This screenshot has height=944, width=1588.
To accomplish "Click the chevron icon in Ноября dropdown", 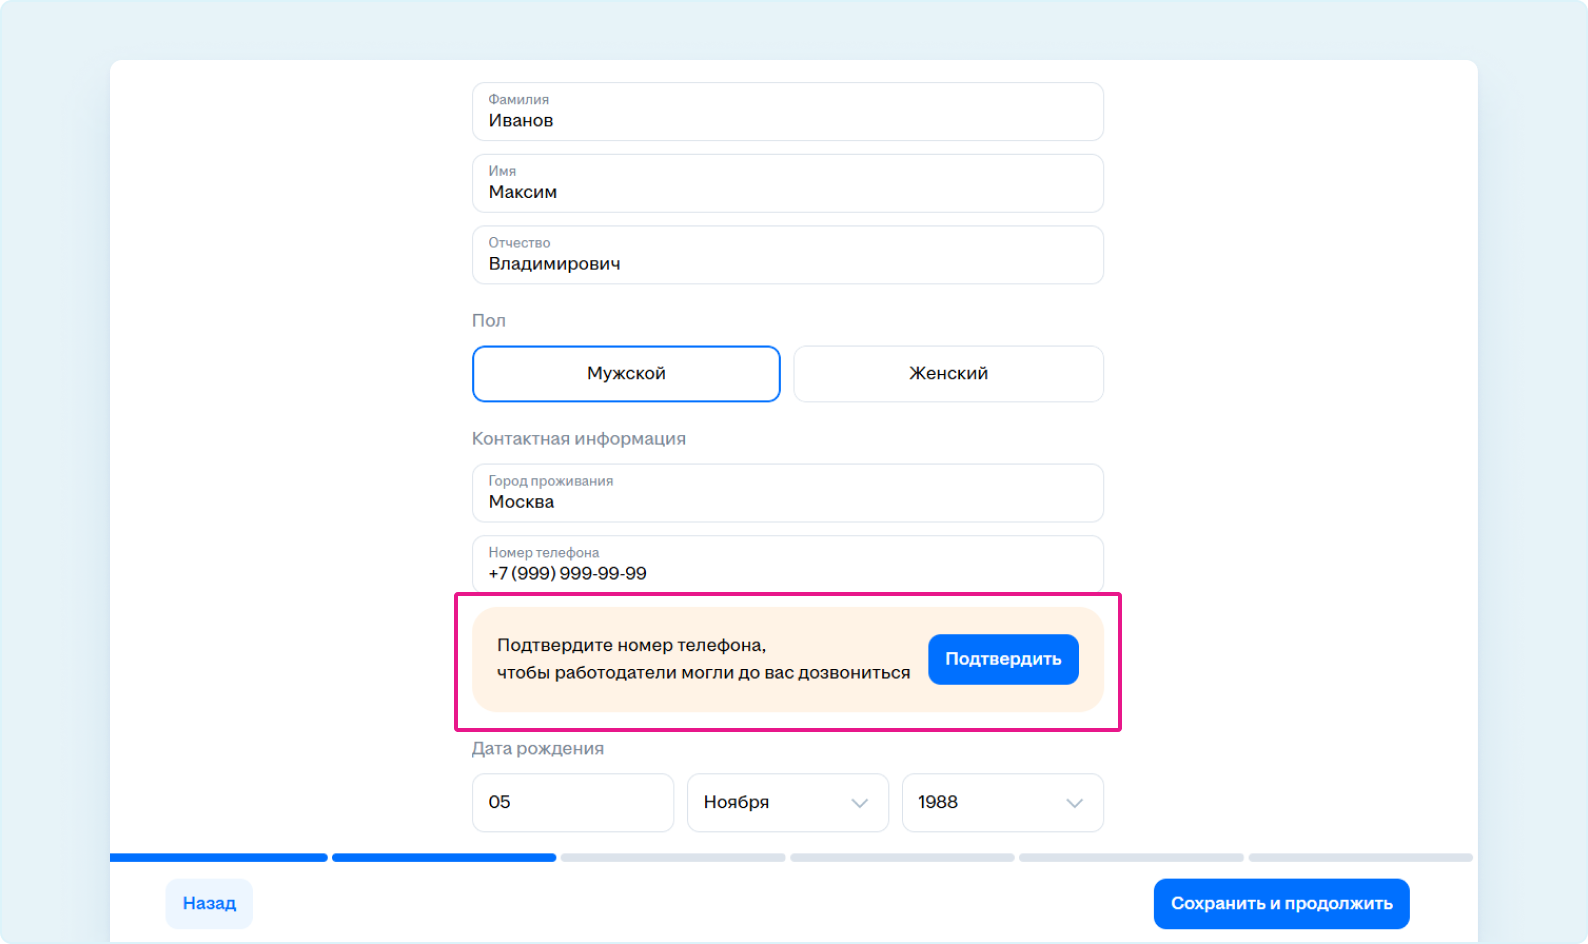I will coord(859,803).
